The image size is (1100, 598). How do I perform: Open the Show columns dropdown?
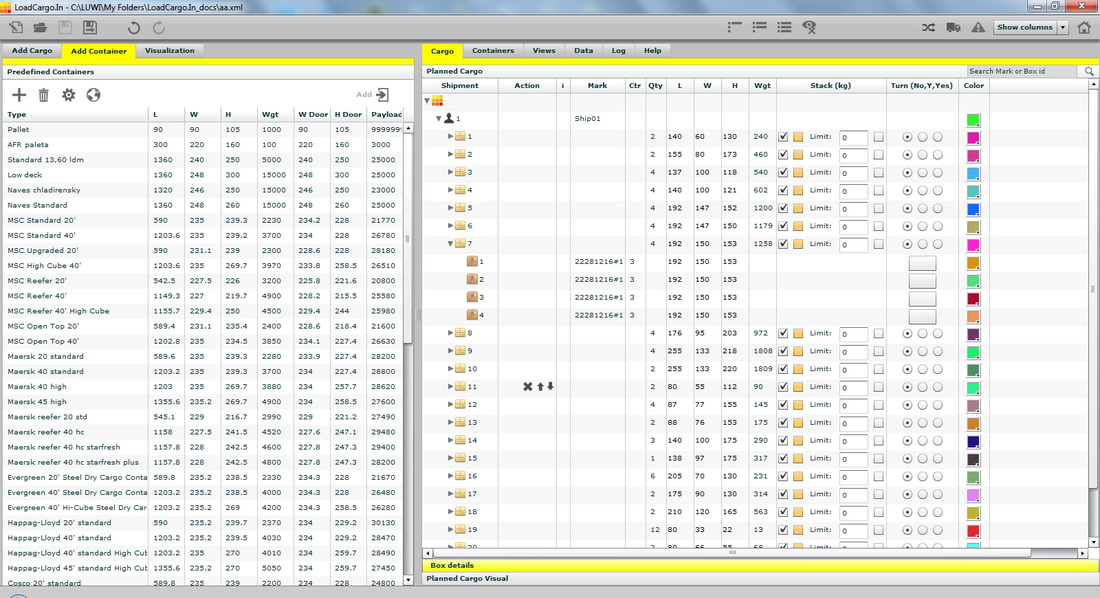[x=1030, y=27]
